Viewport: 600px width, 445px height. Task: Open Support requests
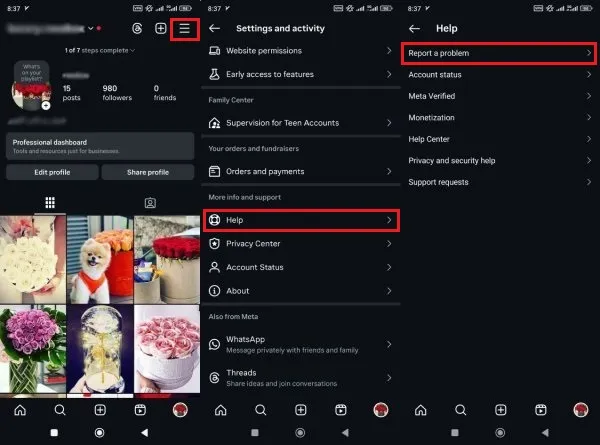pyautogui.click(x=499, y=182)
